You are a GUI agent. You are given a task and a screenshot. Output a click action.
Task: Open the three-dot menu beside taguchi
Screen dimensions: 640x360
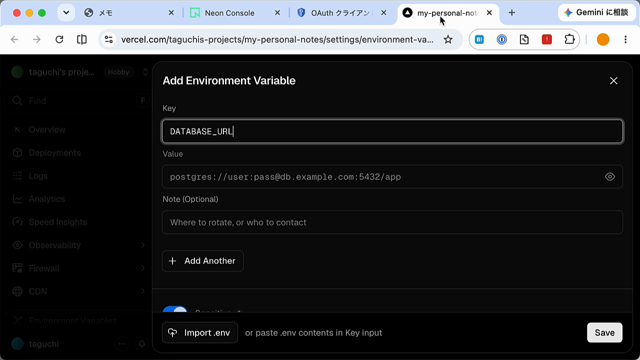(122, 344)
